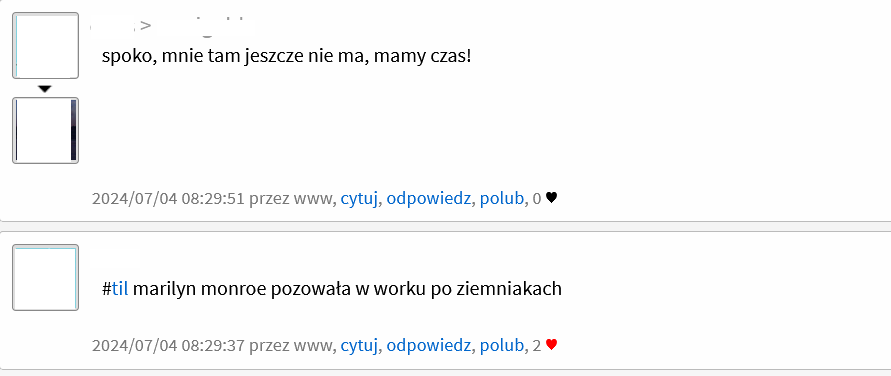Click the black heart icon beside 0 likes

pos(551,198)
